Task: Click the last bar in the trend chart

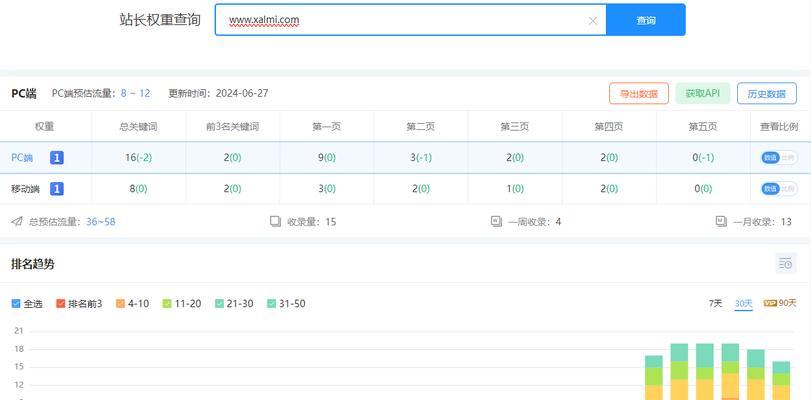Action: pos(782,380)
